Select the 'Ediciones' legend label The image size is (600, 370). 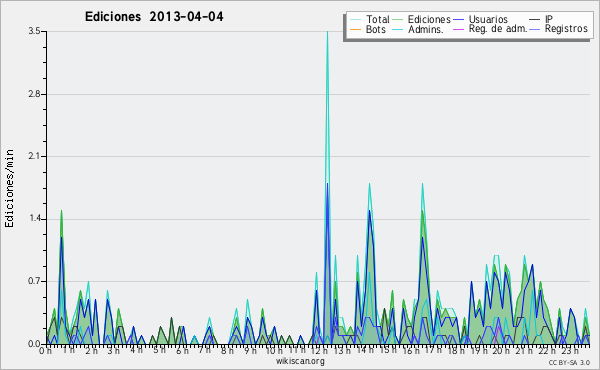(429, 19)
